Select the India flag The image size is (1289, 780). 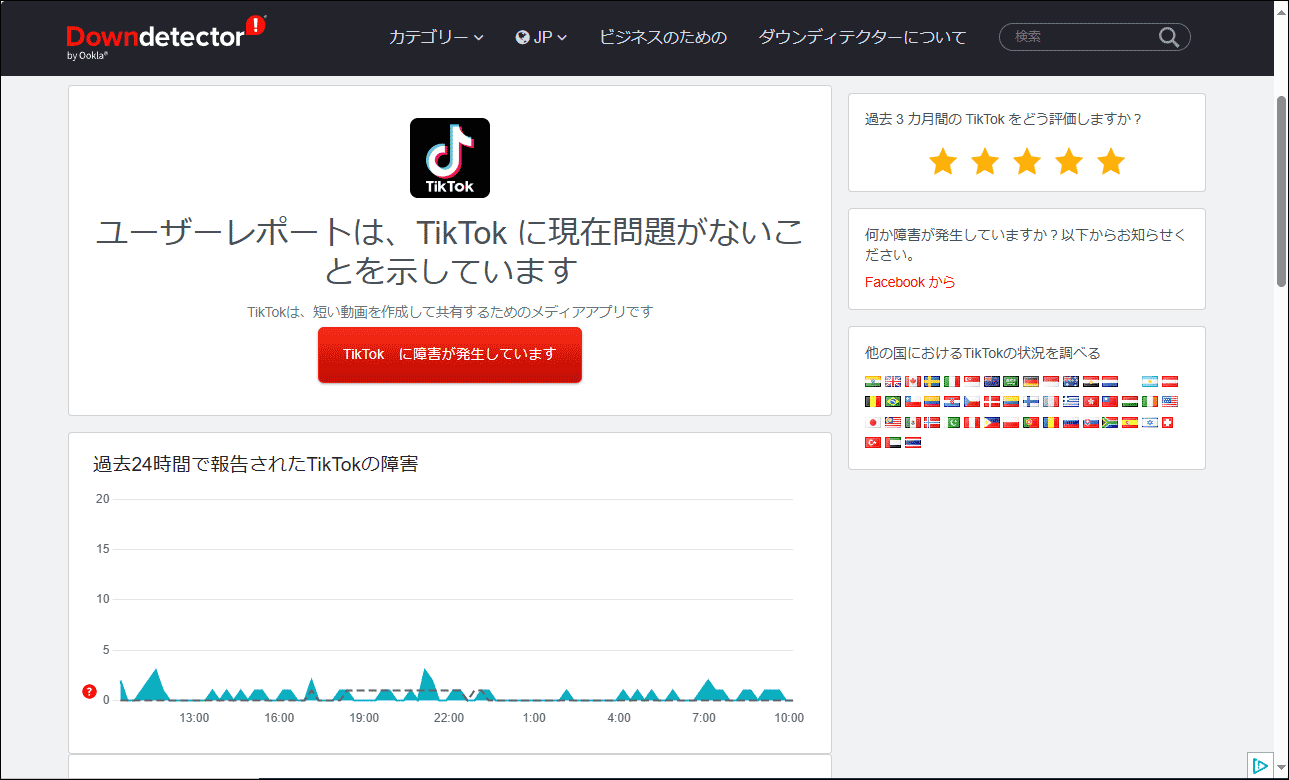[873, 382]
